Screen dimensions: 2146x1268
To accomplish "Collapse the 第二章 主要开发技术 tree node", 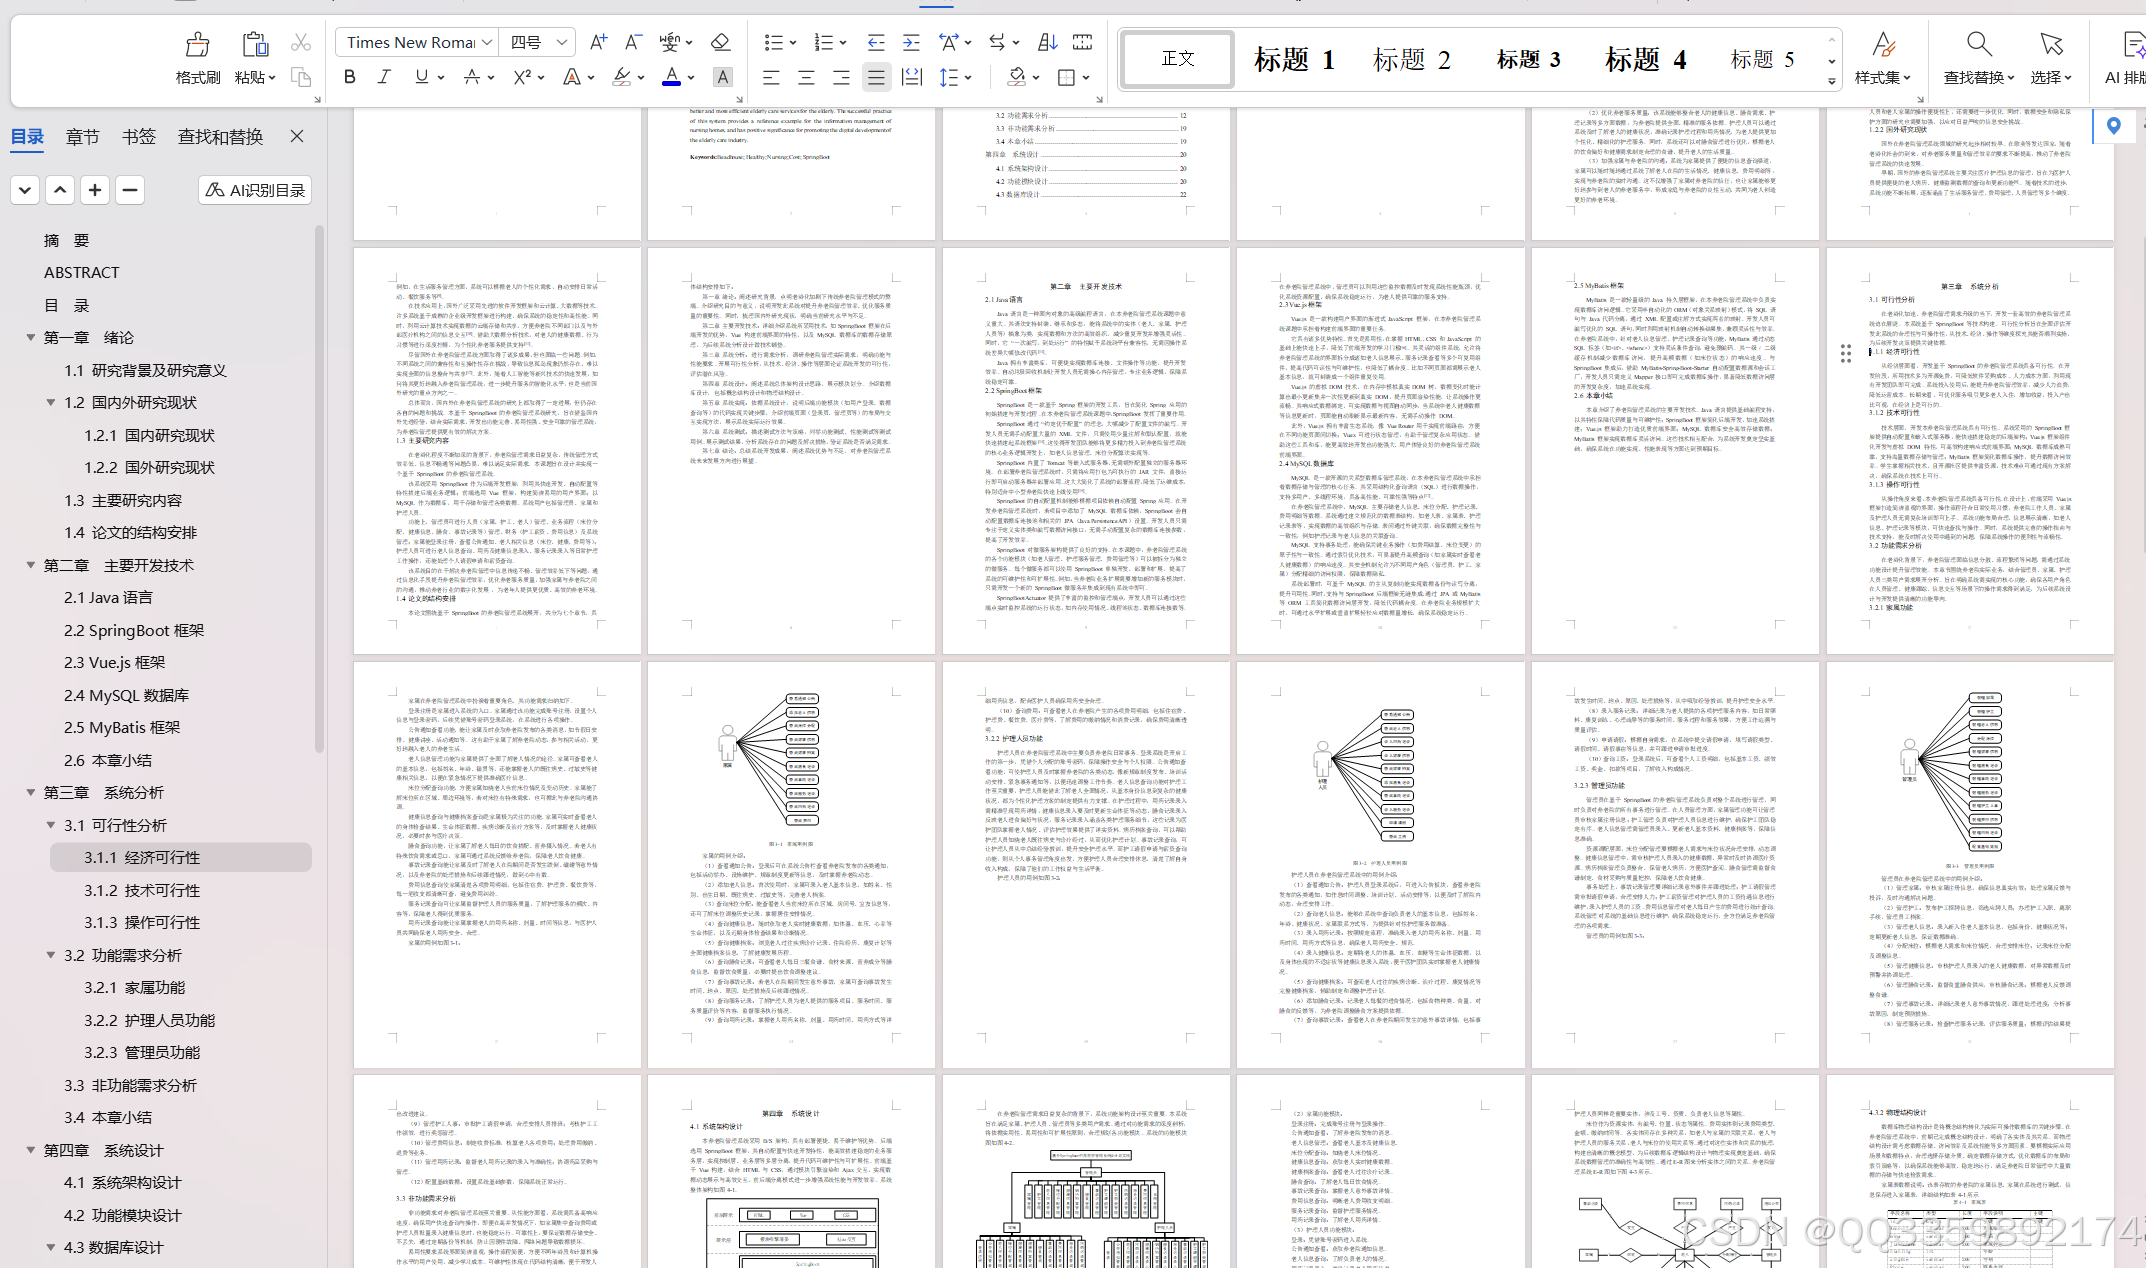I will [x=30, y=565].
